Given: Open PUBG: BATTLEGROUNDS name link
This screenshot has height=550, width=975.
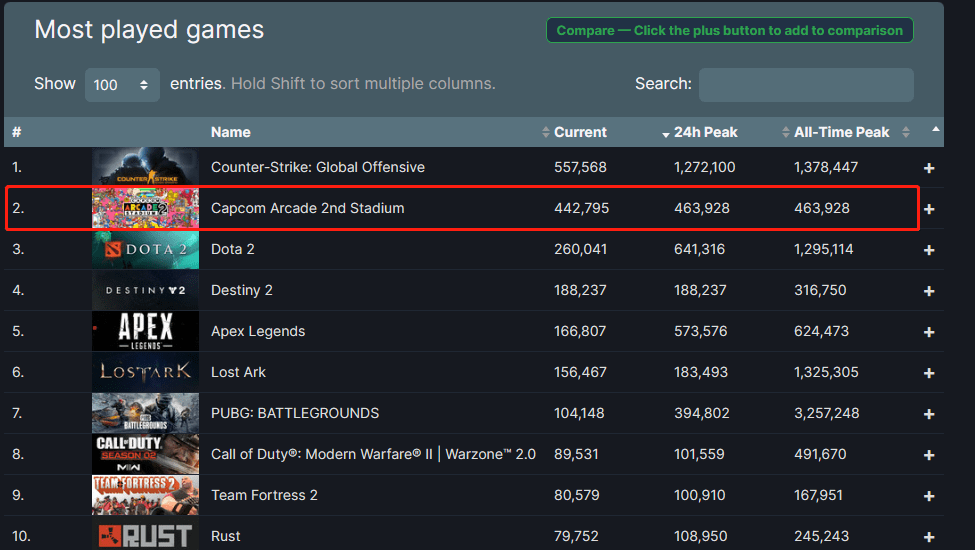Looking at the screenshot, I should tap(295, 413).
